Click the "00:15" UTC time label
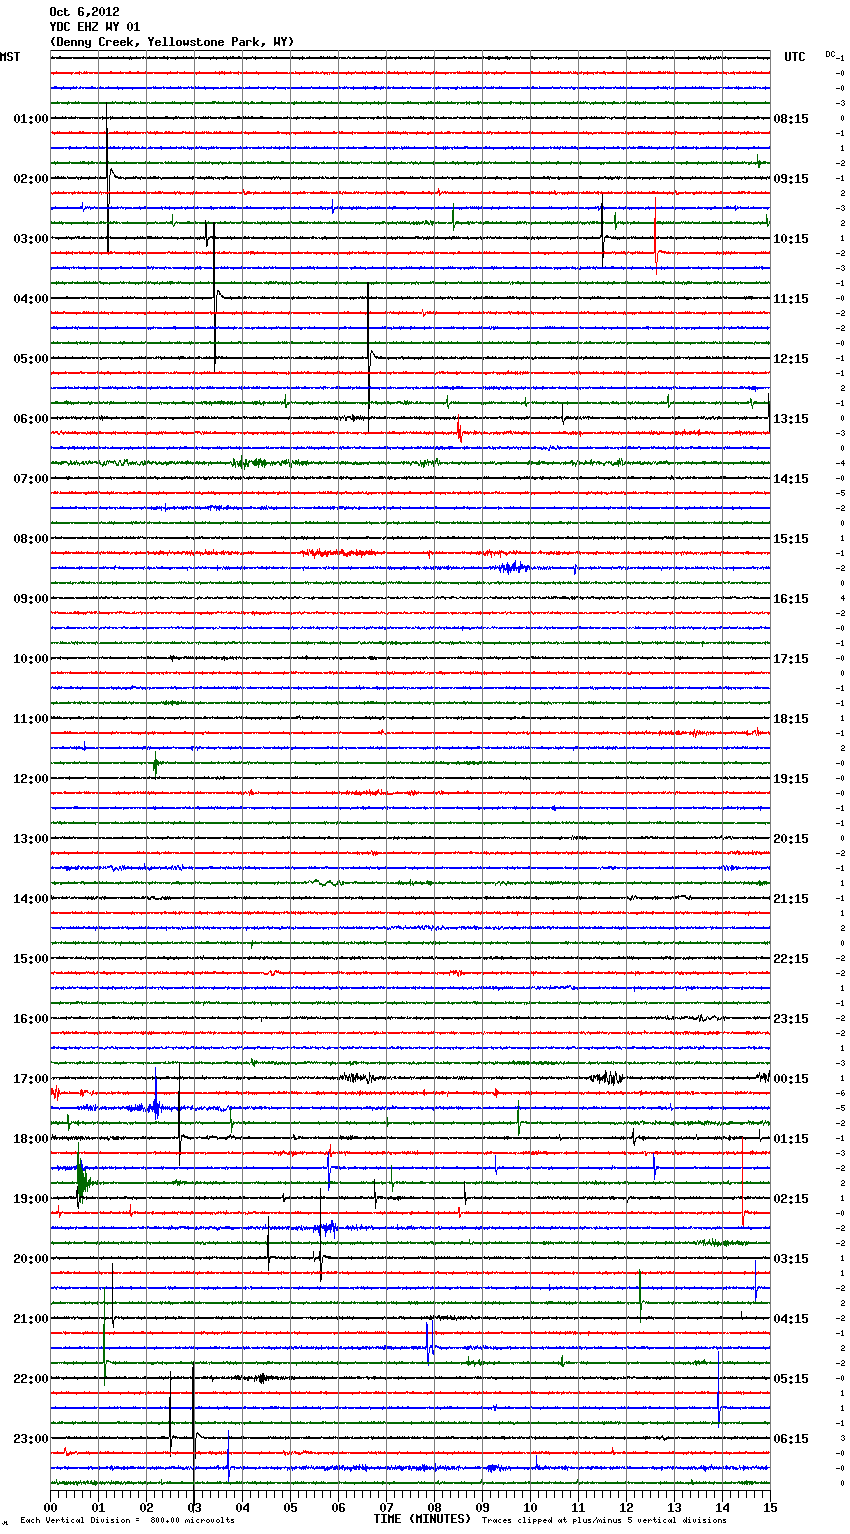The height and width of the screenshot is (1534, 850). (791, 1079)
